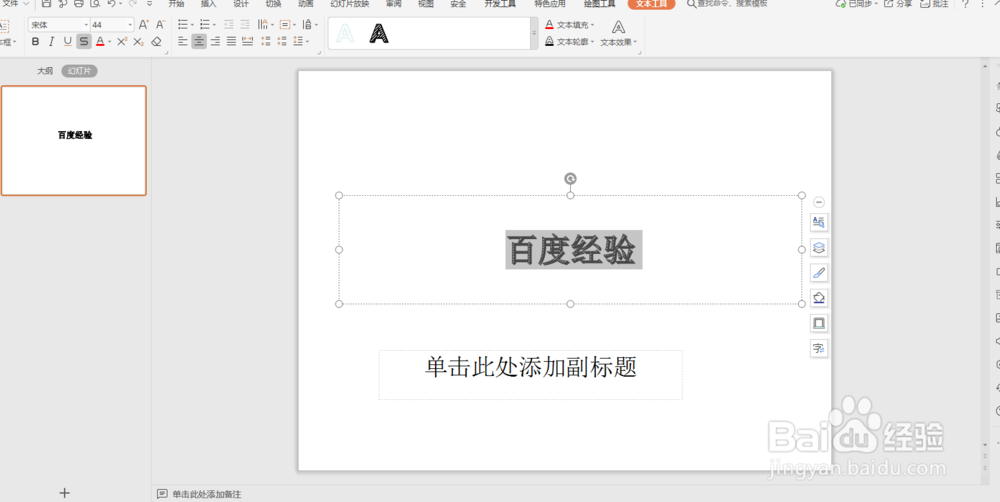Click the undo arrow icon
The height and width of the screenshot is (502, 1000).
112,4
